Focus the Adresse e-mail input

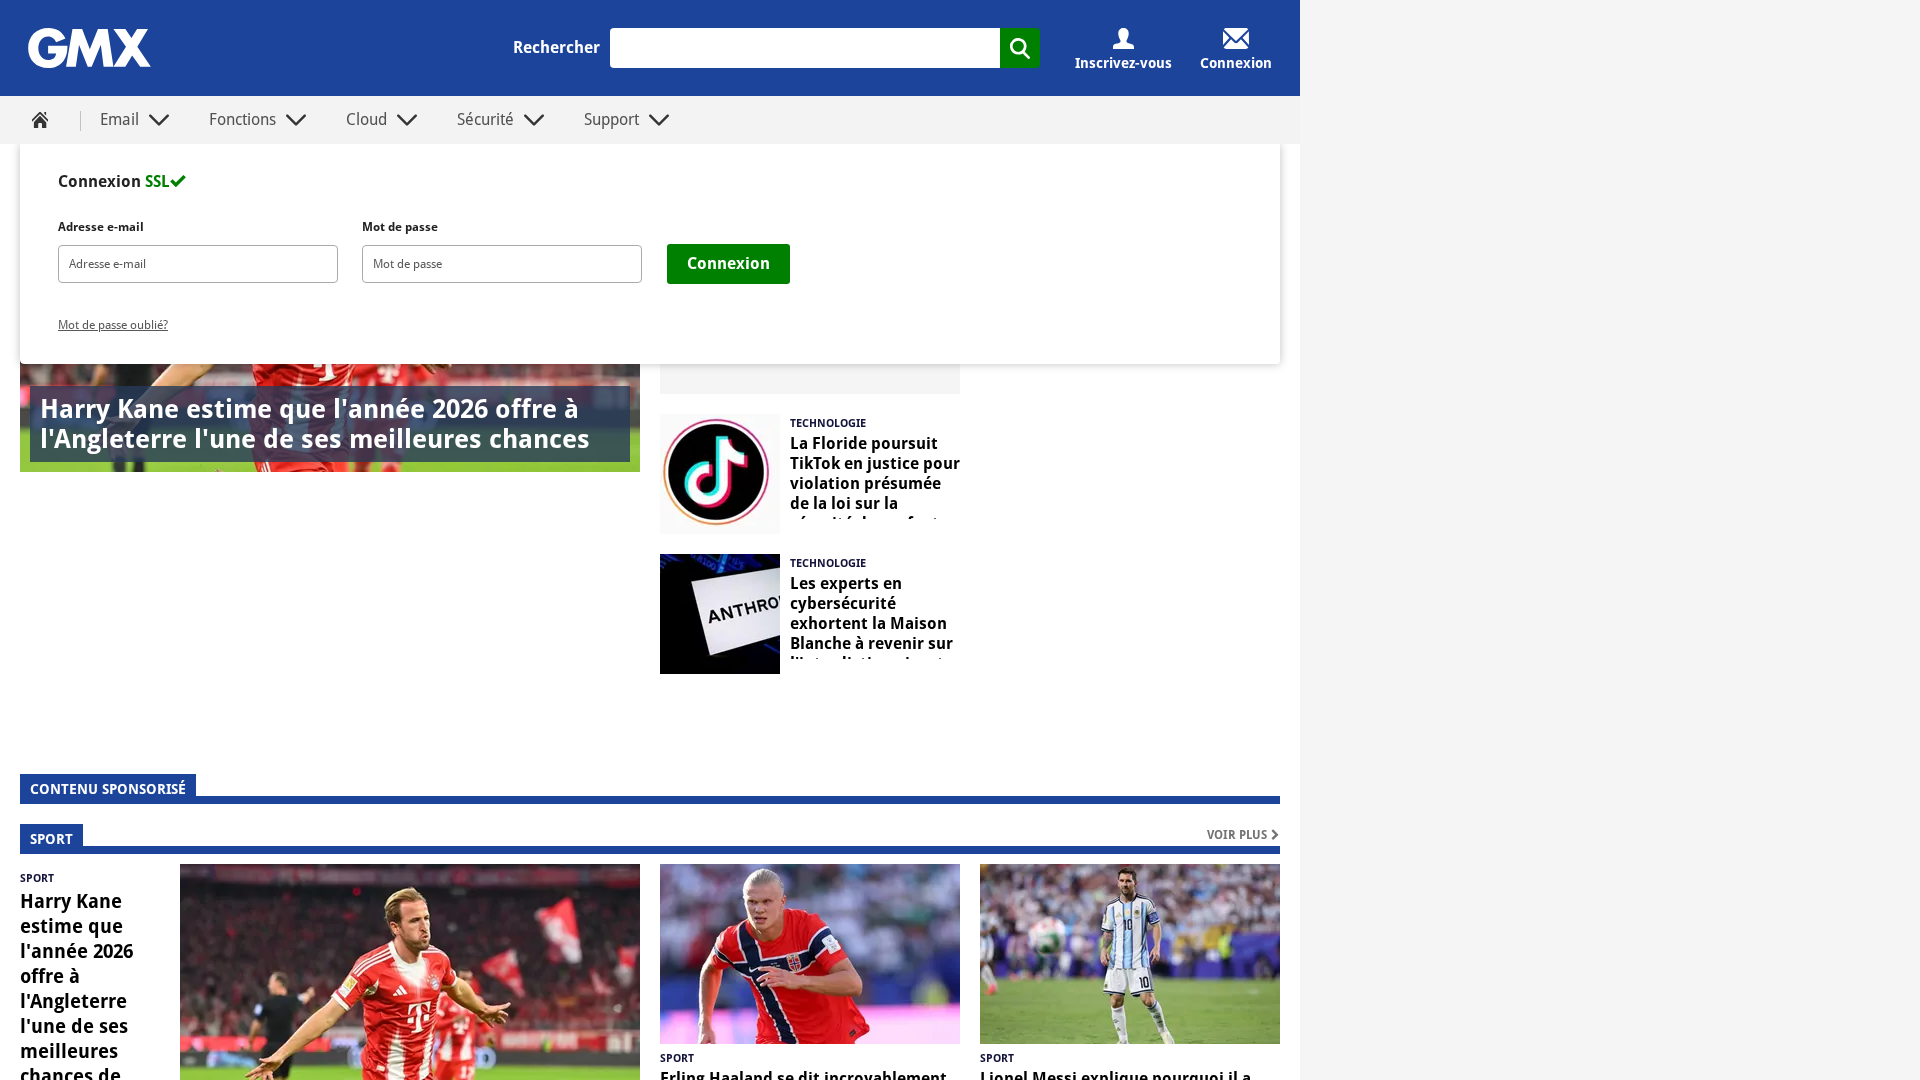[x=198, y=264]
